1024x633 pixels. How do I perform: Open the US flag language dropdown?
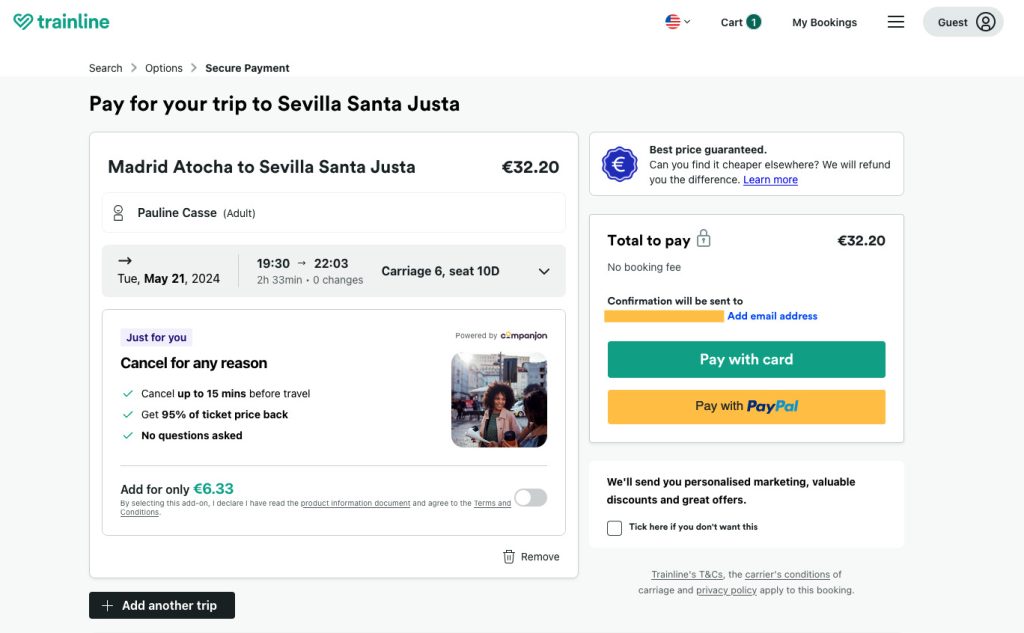(x=677, y=22)
